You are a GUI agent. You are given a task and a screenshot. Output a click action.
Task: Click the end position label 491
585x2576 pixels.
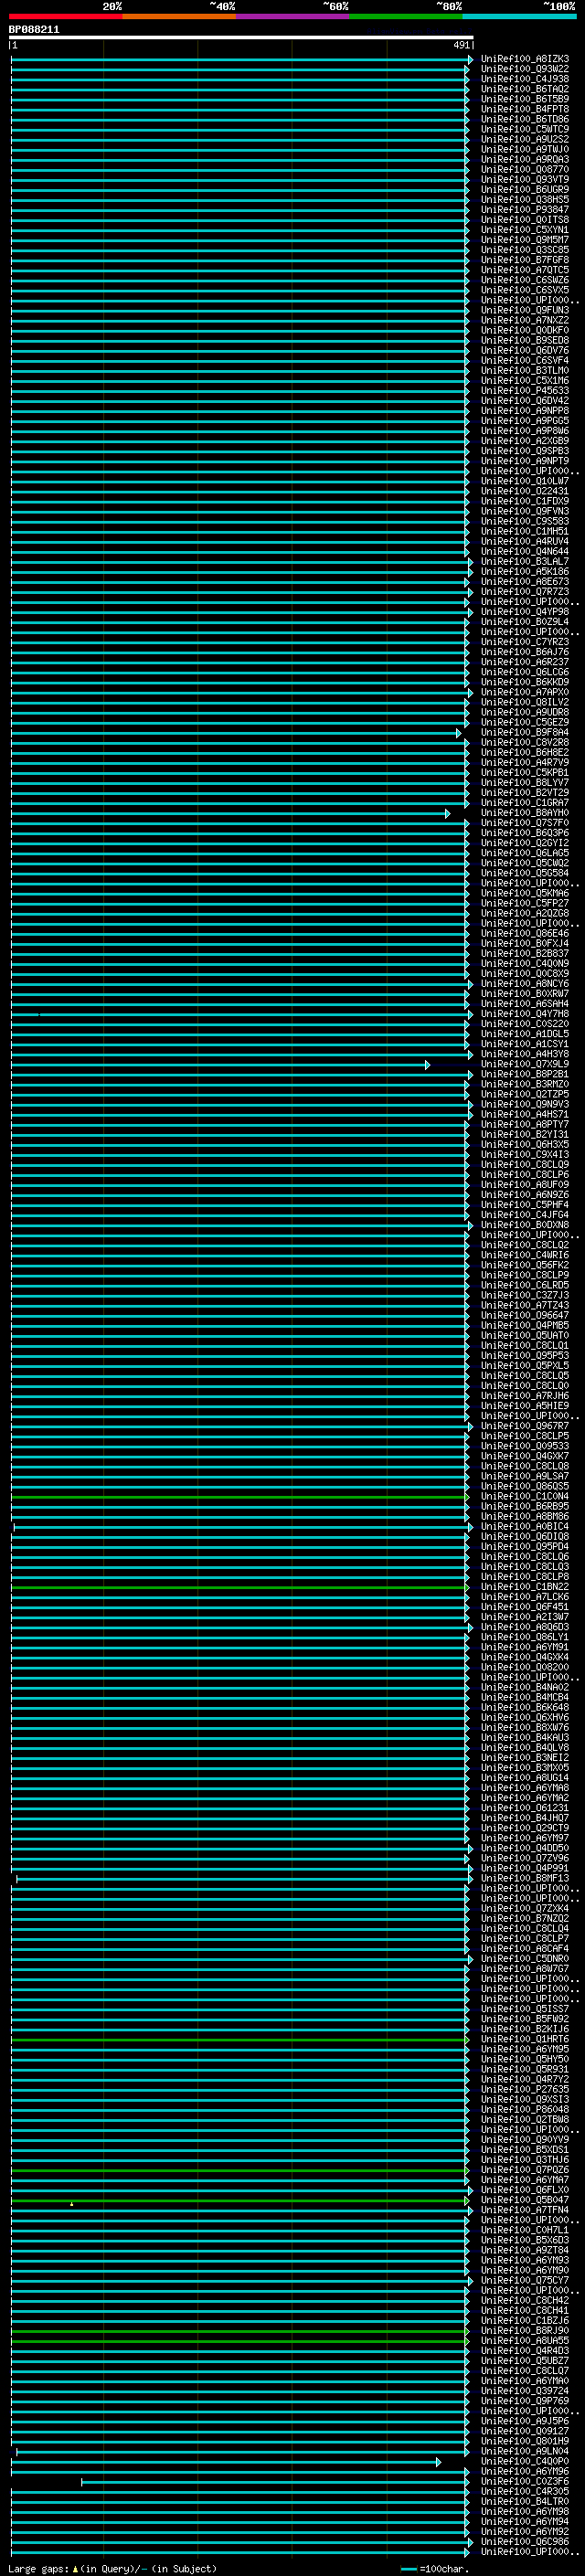(x=461, y=45)
